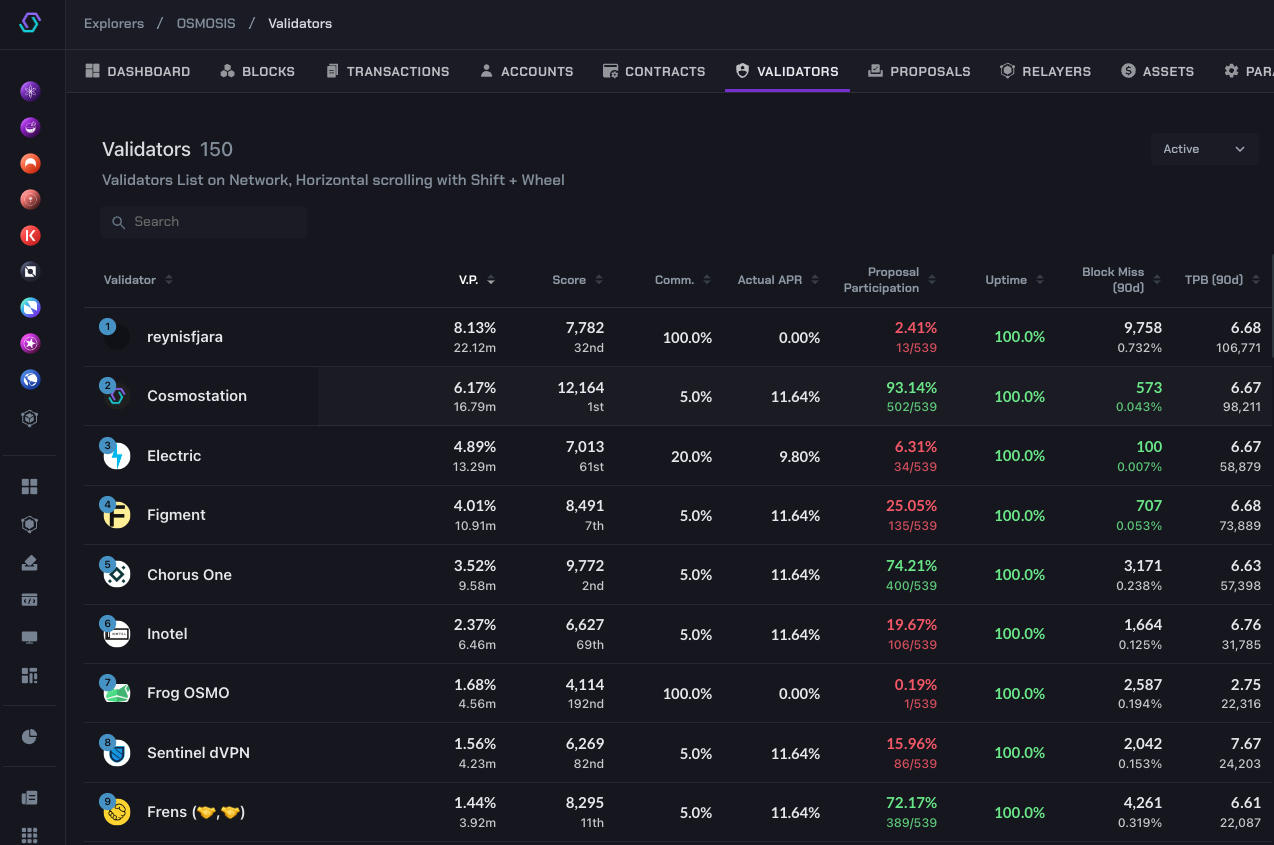Screen dimensions: 1274x845
Task: Select the magenta star chain icon in sidebar
Action: pos(30,343)
